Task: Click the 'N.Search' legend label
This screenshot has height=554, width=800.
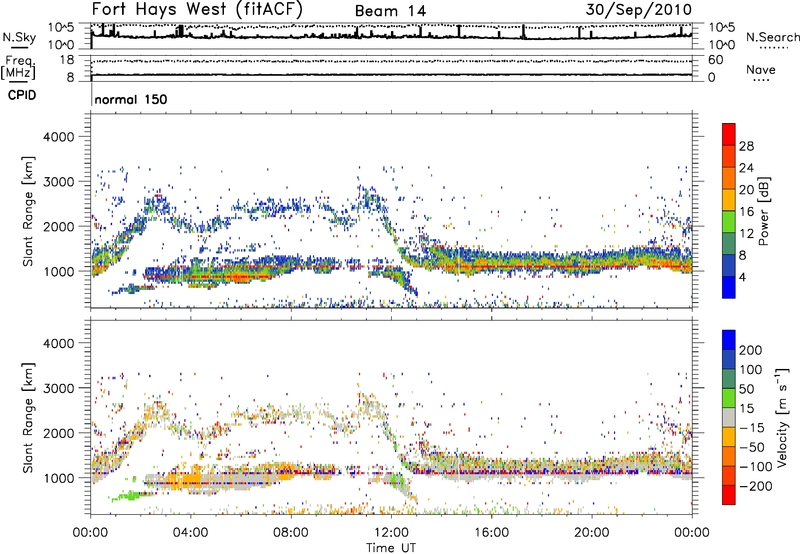Action: point(772,37)
